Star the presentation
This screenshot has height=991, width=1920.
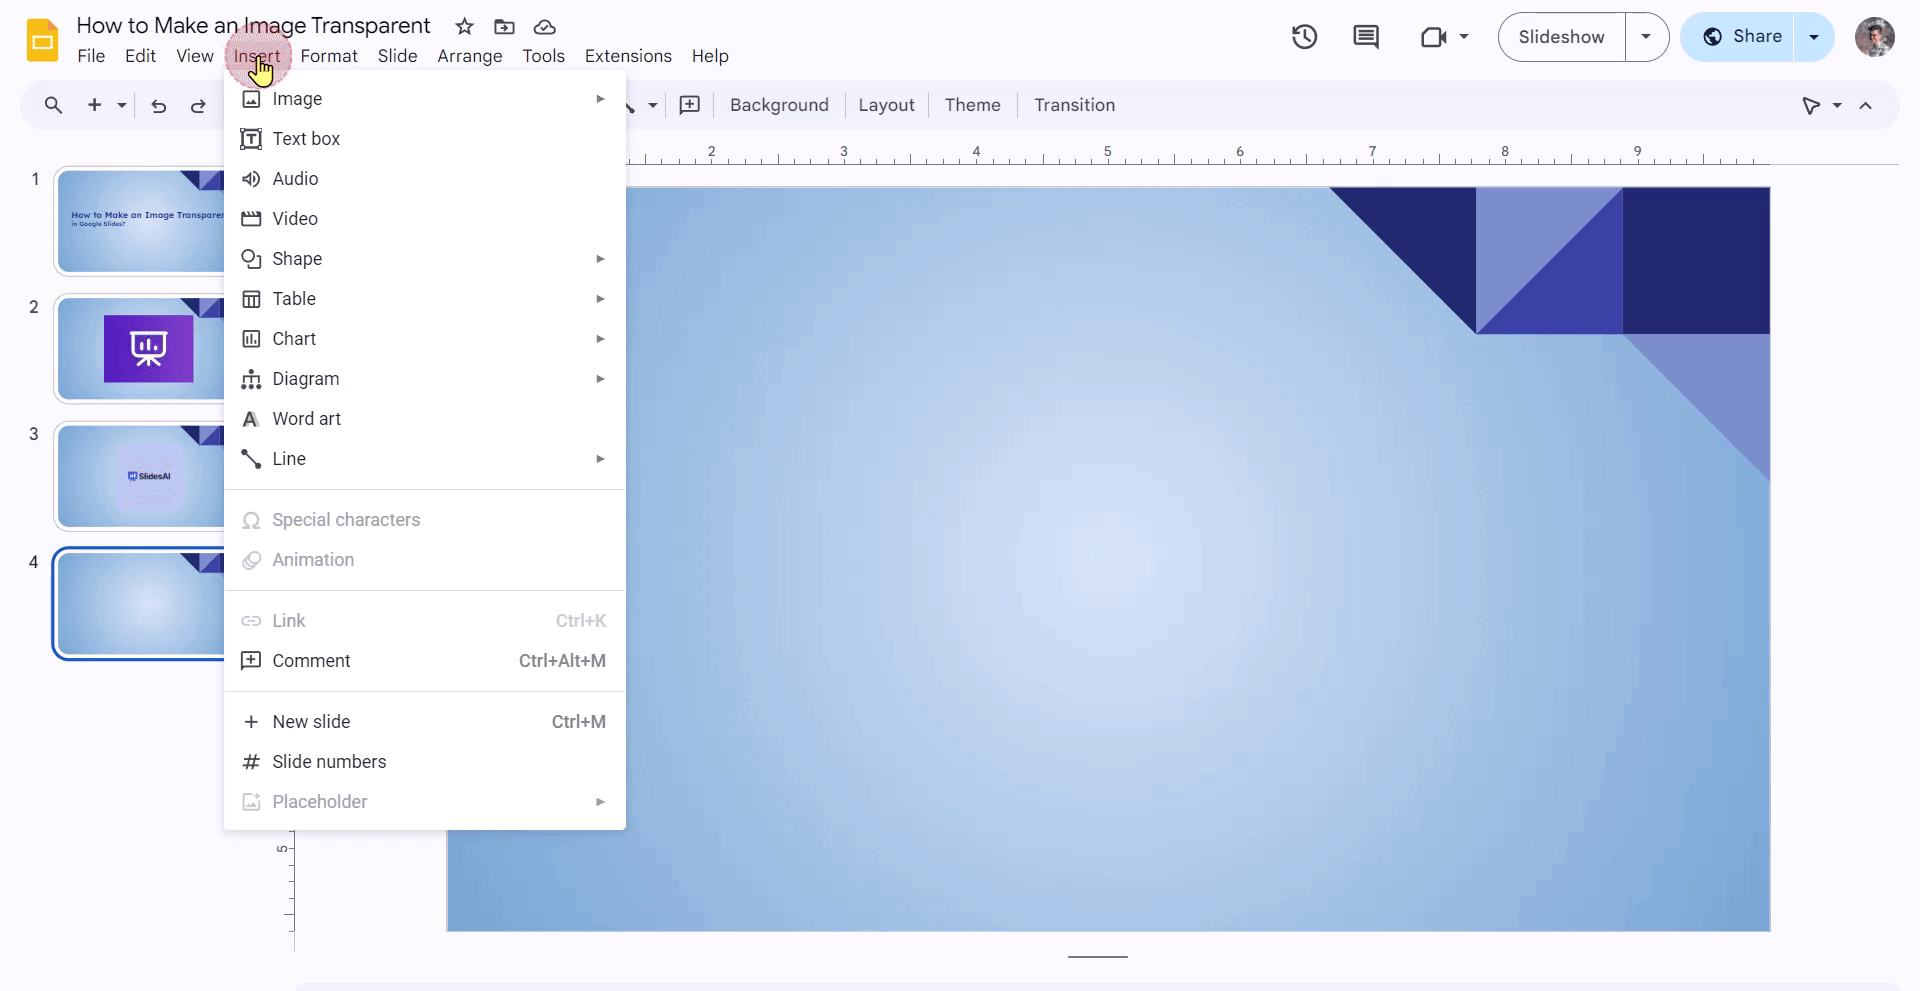click(464, 27)
